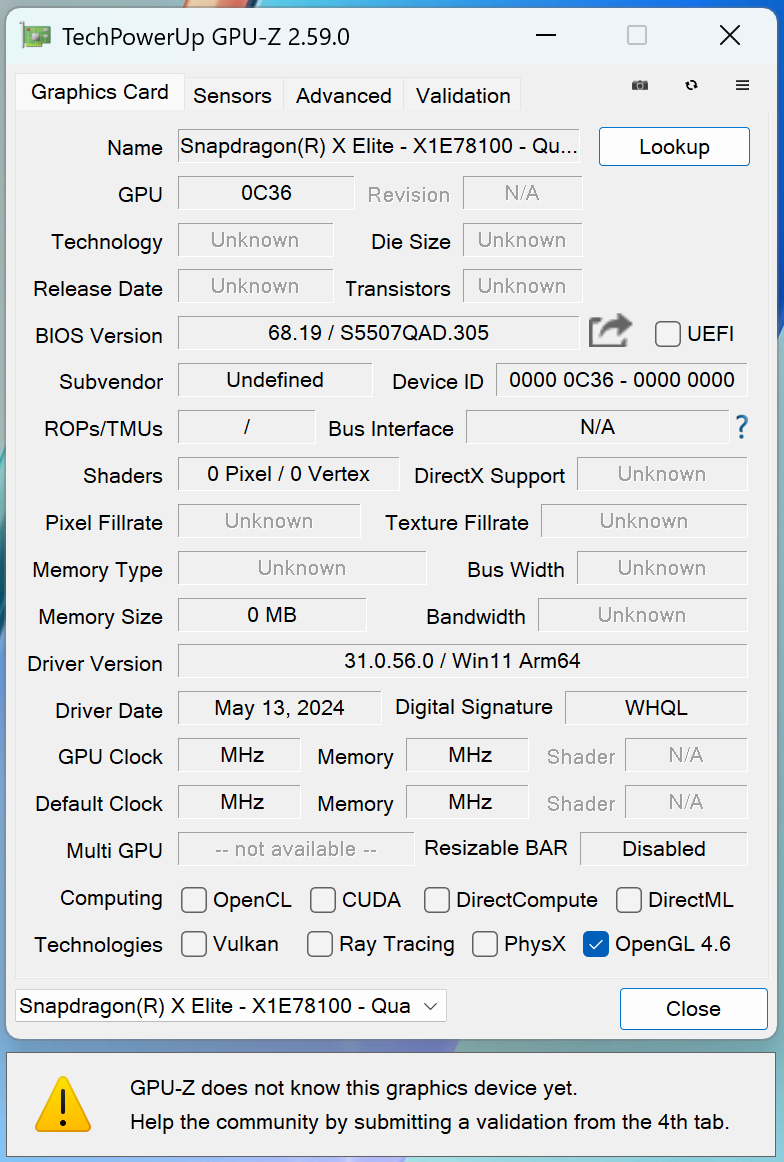
Task: Open the hamburger menu icon
Action: pyautogui.click(x=742, y=86)
